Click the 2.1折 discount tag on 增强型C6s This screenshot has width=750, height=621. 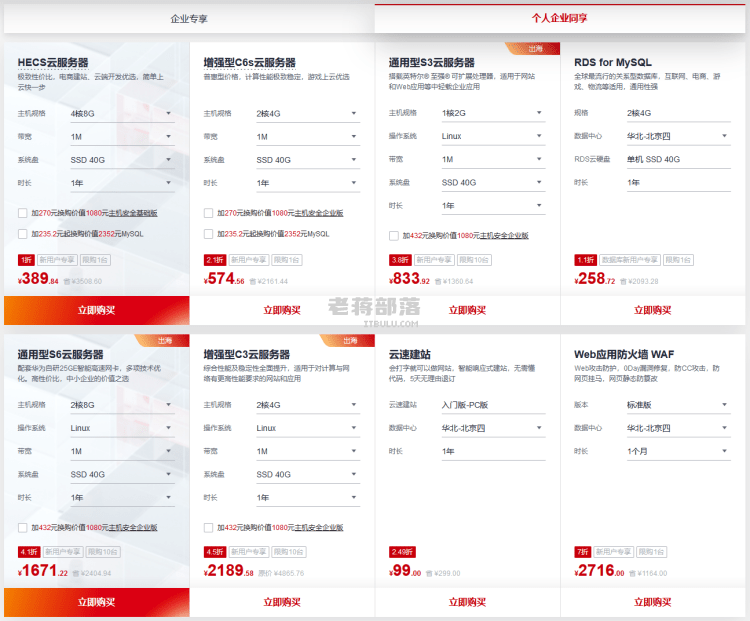[215, 260]
